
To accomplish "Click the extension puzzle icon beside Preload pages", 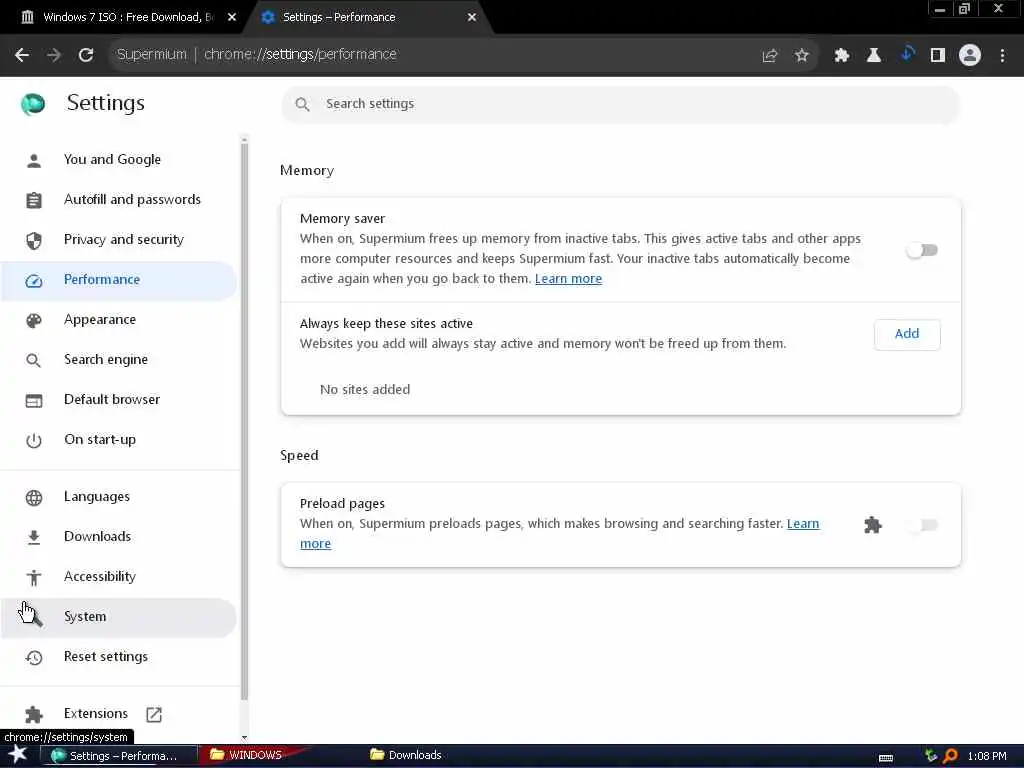I will [872, 524].
